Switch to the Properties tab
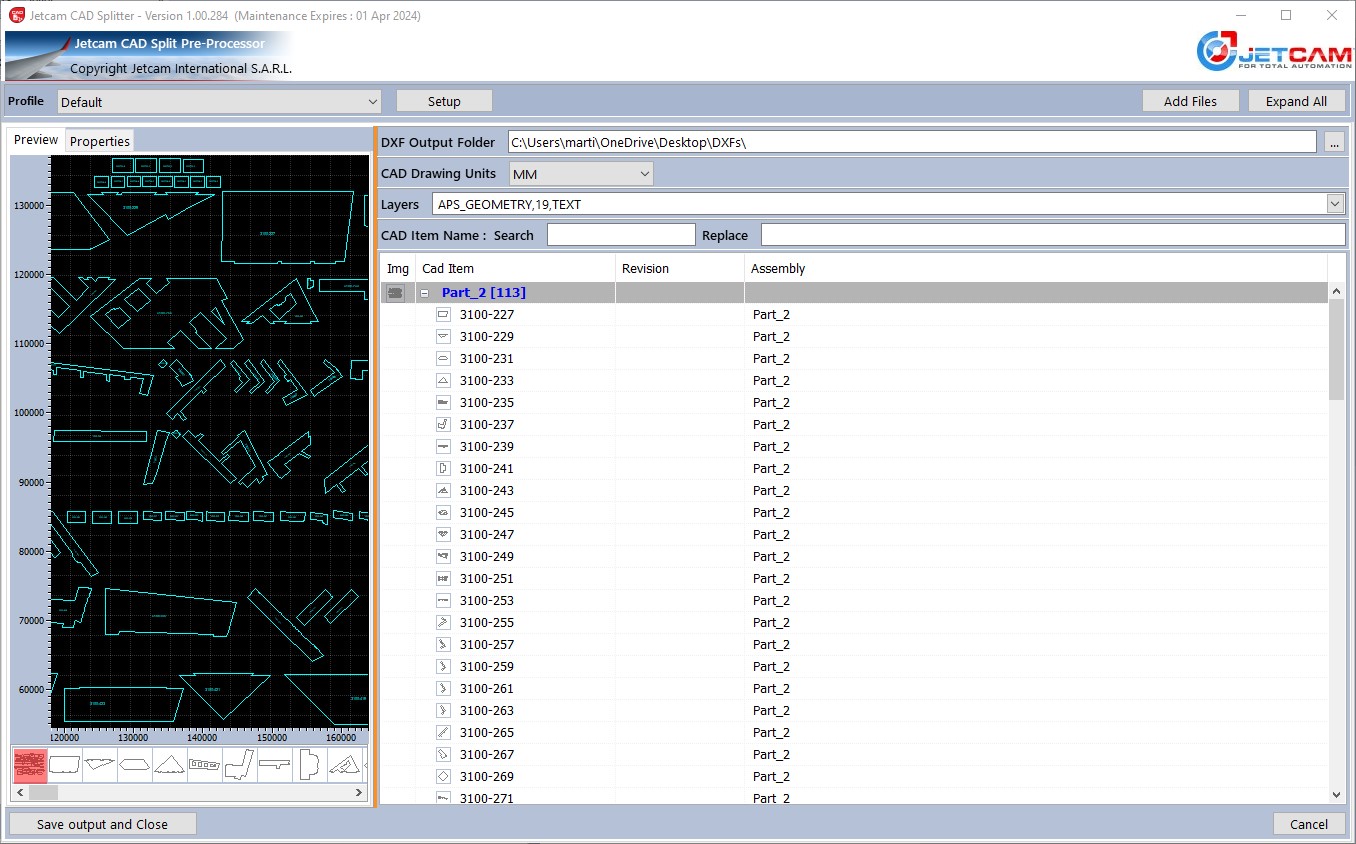Image resolution: width=1356 pixels, height=844 pixels. click(x=100, y=141)
